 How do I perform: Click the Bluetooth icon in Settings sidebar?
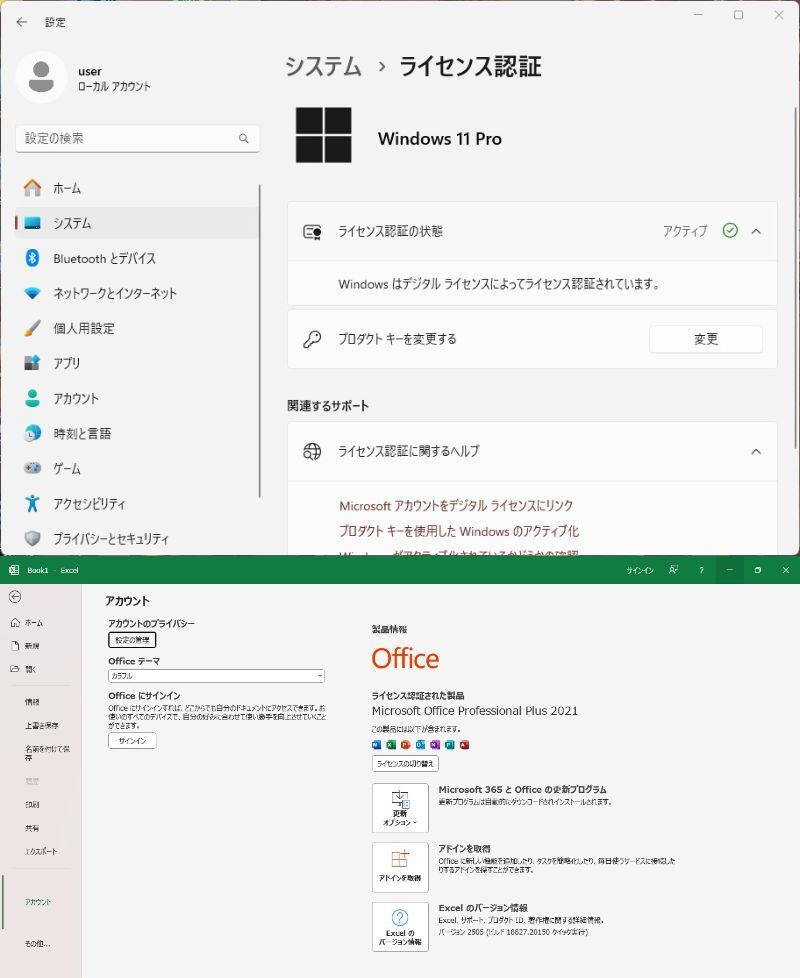[32, 258]
